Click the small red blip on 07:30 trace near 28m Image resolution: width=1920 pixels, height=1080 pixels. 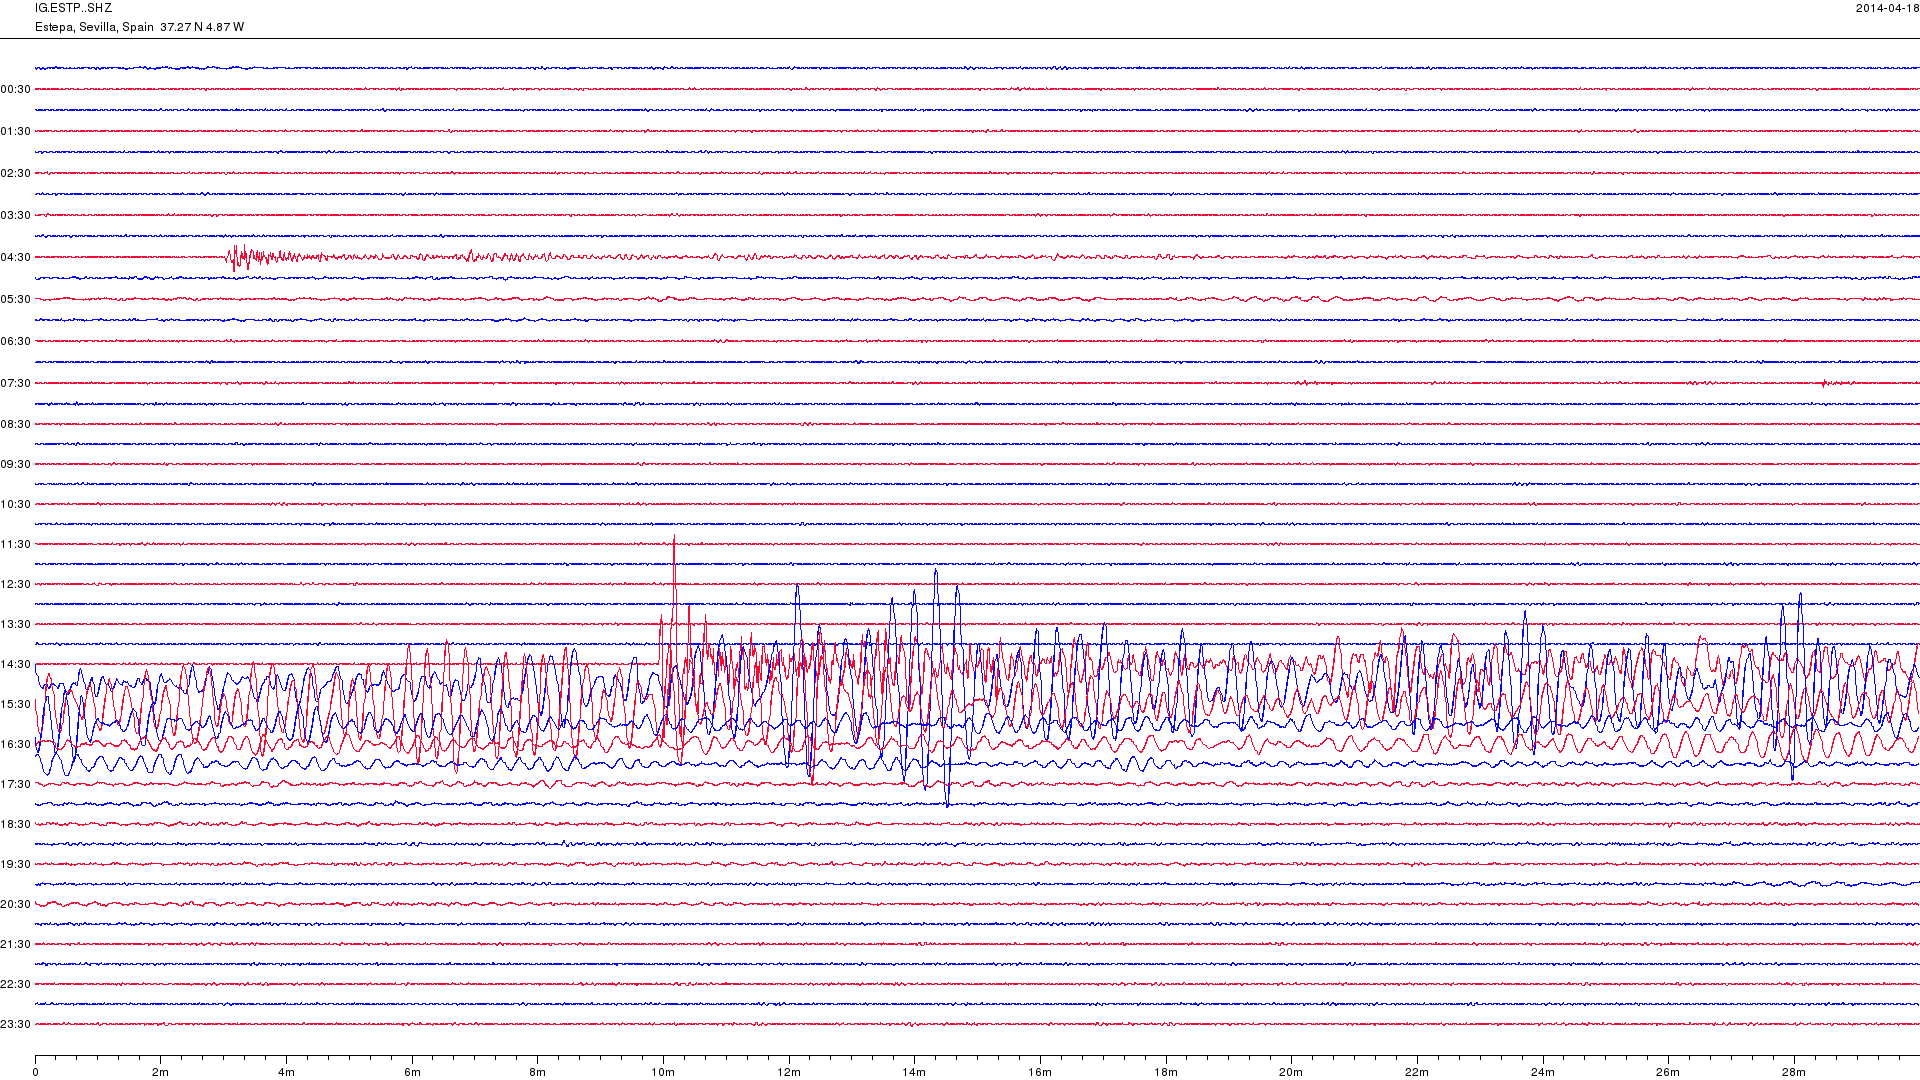[x=1824, y=383]
